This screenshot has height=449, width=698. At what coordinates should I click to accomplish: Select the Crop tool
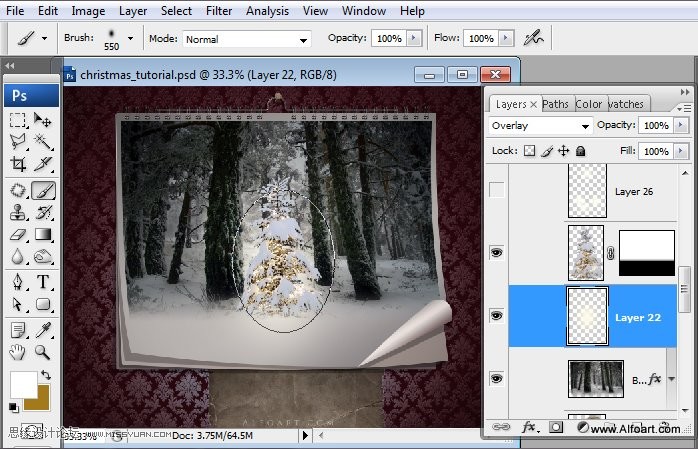point(18,164)
